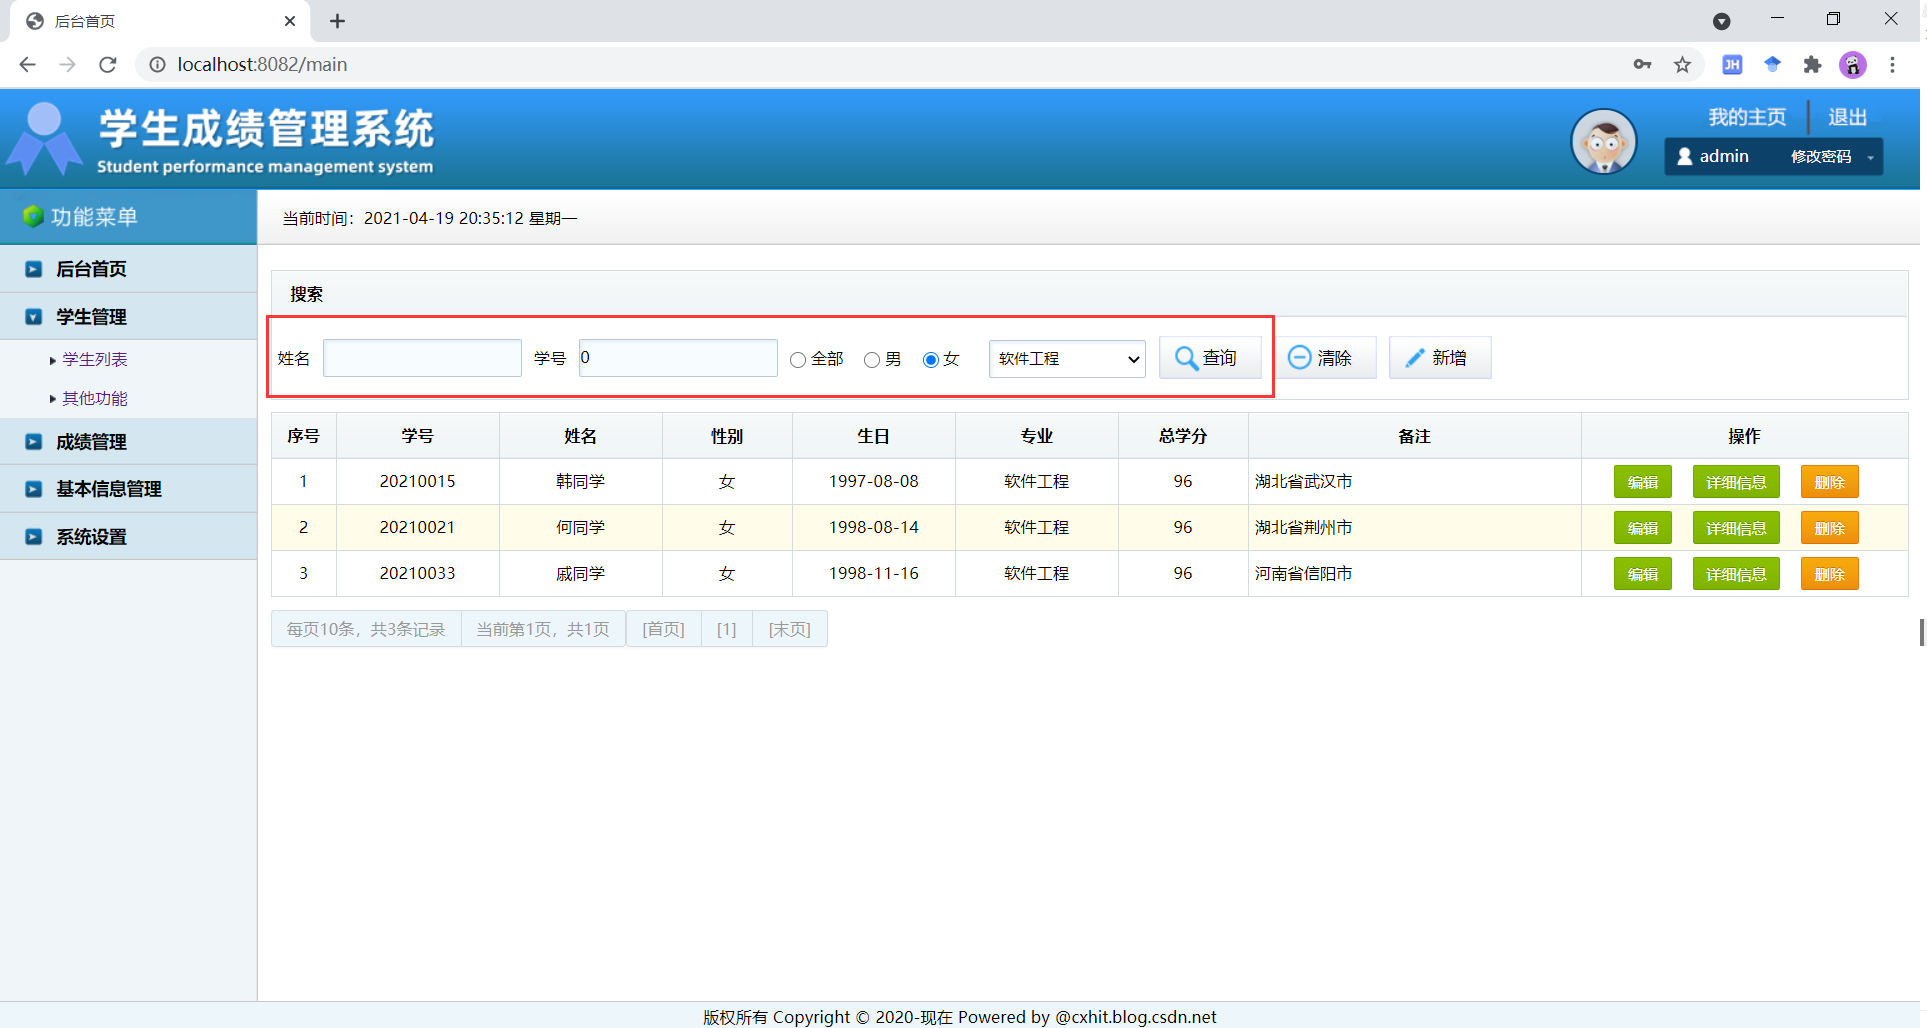Screen dimensions: 1927x1028
Task: Open the browser profile avatar
Action: pos(1853,64)
